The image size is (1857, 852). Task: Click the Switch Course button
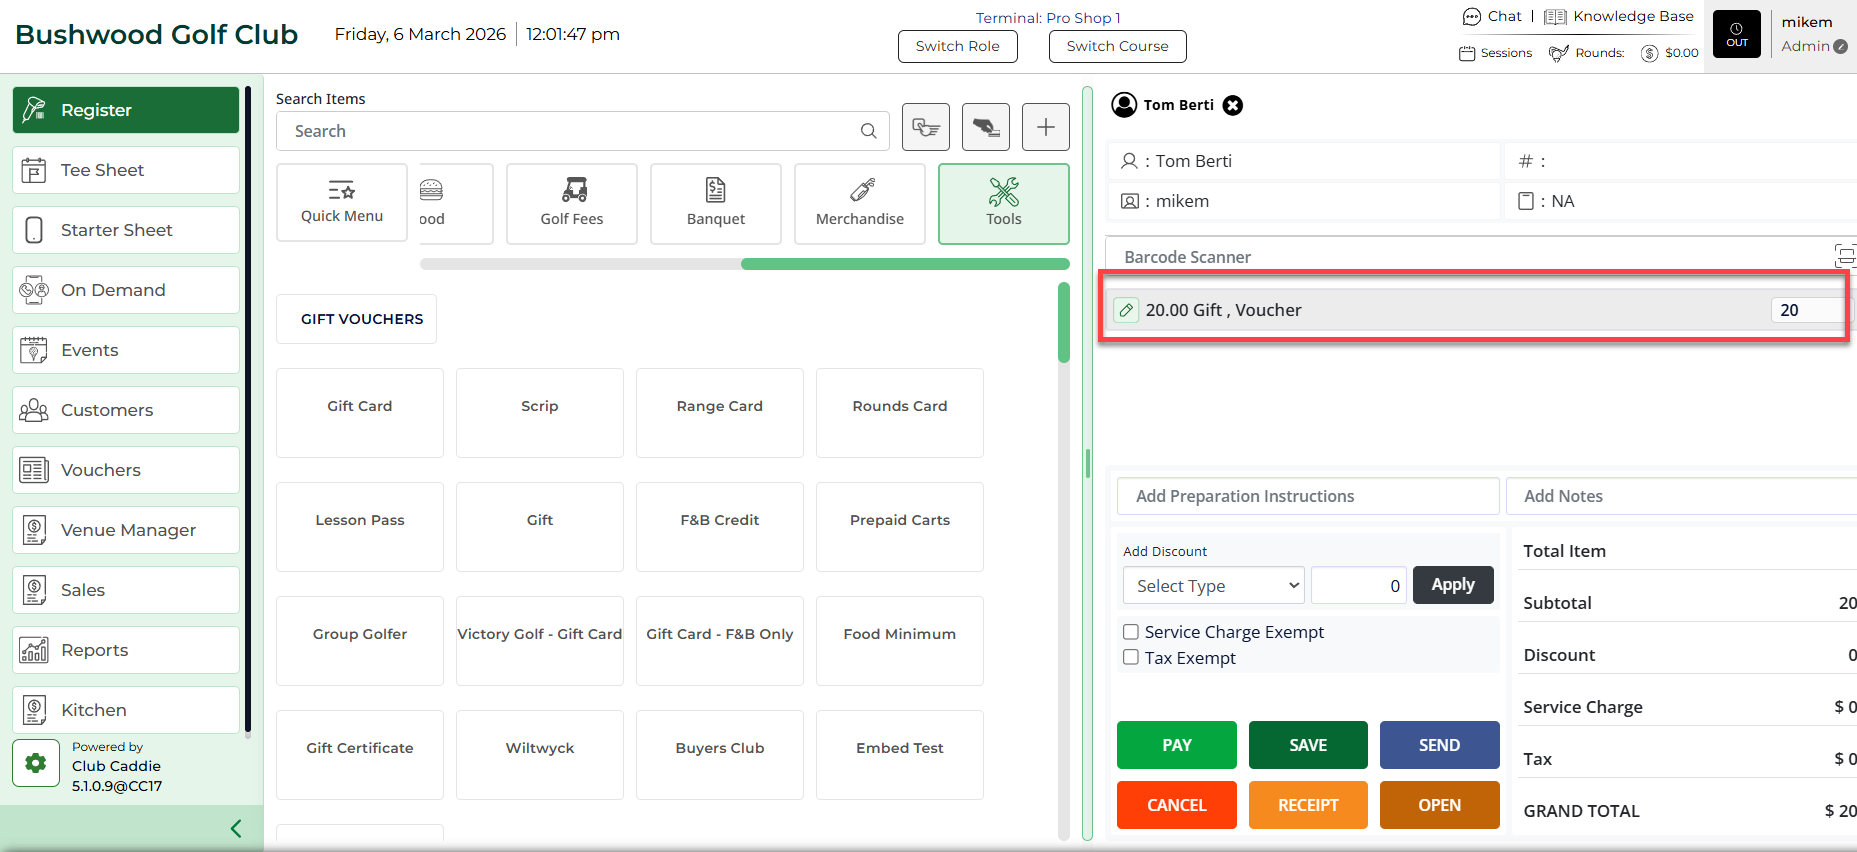pos(1117,46)
